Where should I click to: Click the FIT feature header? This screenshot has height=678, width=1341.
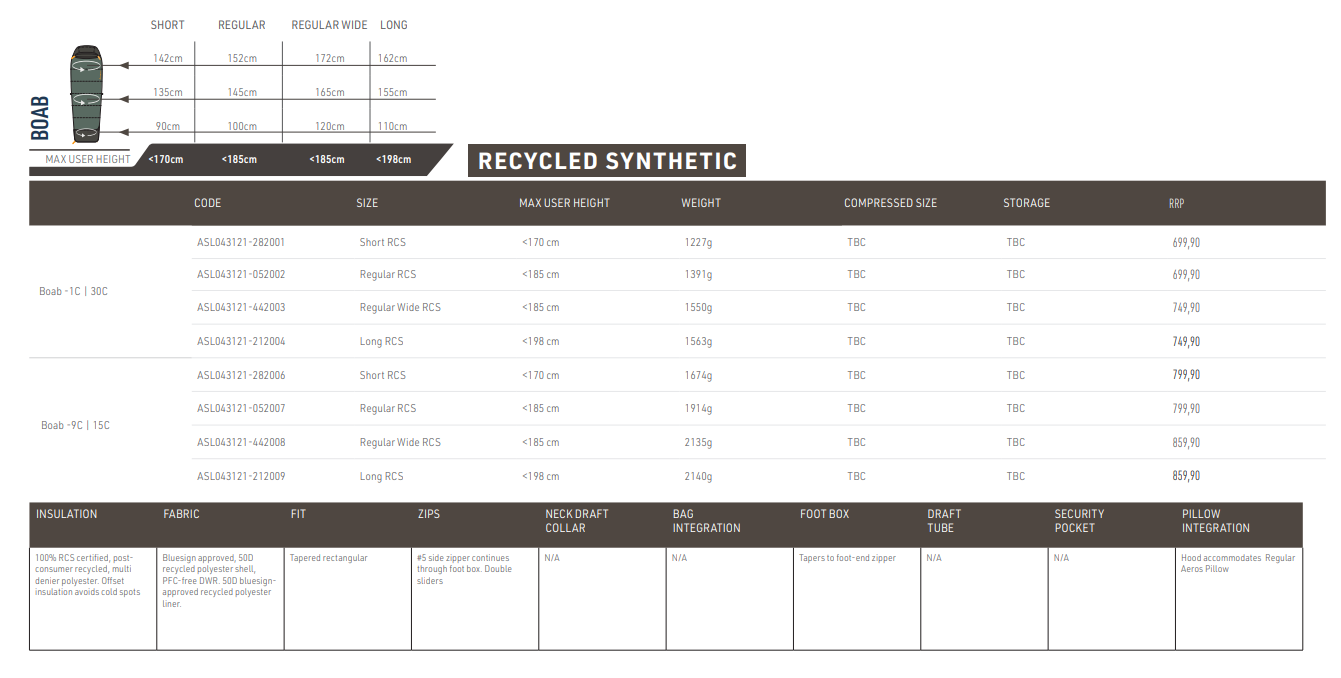(x=298, y=514)
